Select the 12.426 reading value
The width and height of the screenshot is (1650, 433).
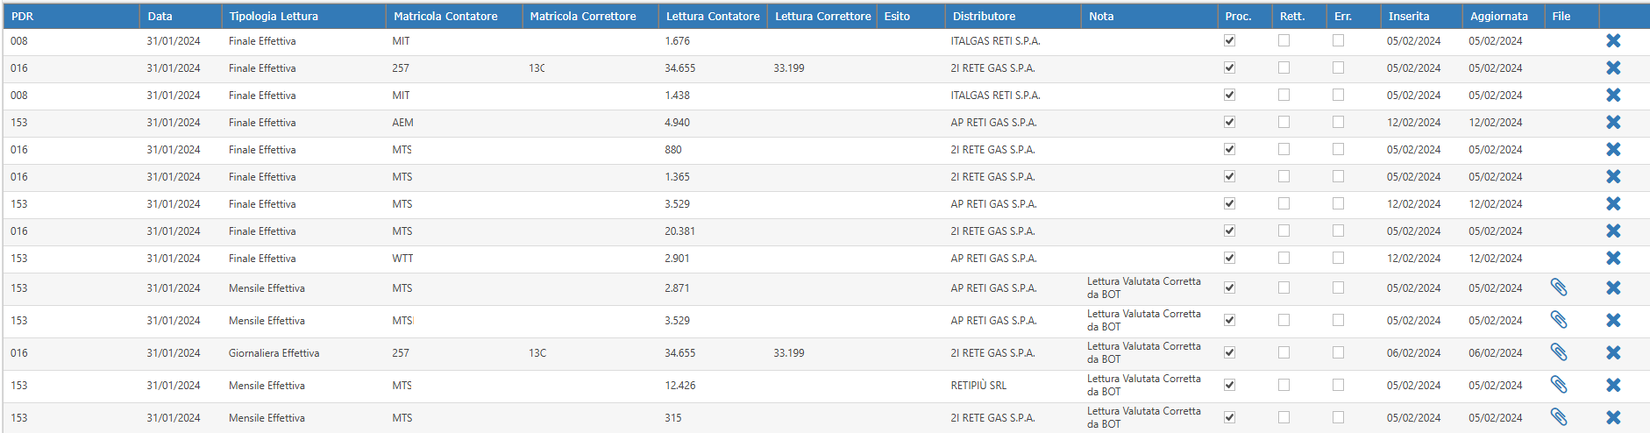(x=680, y=385)
